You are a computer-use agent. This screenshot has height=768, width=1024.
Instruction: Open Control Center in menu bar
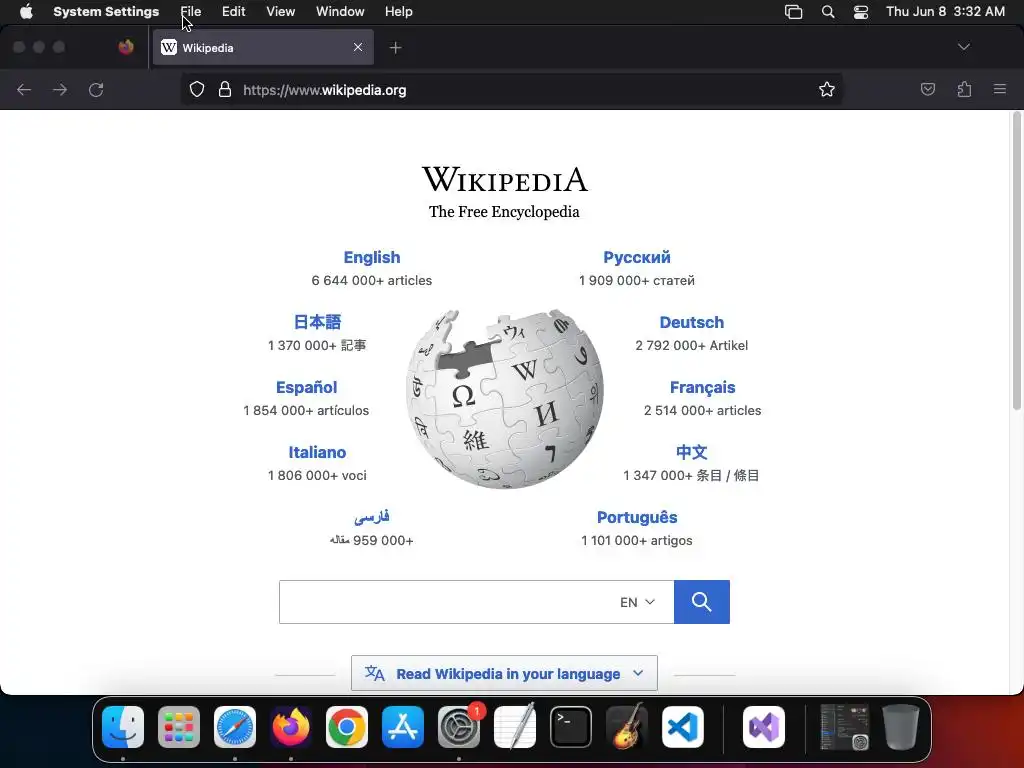click(x=861, y=12)
